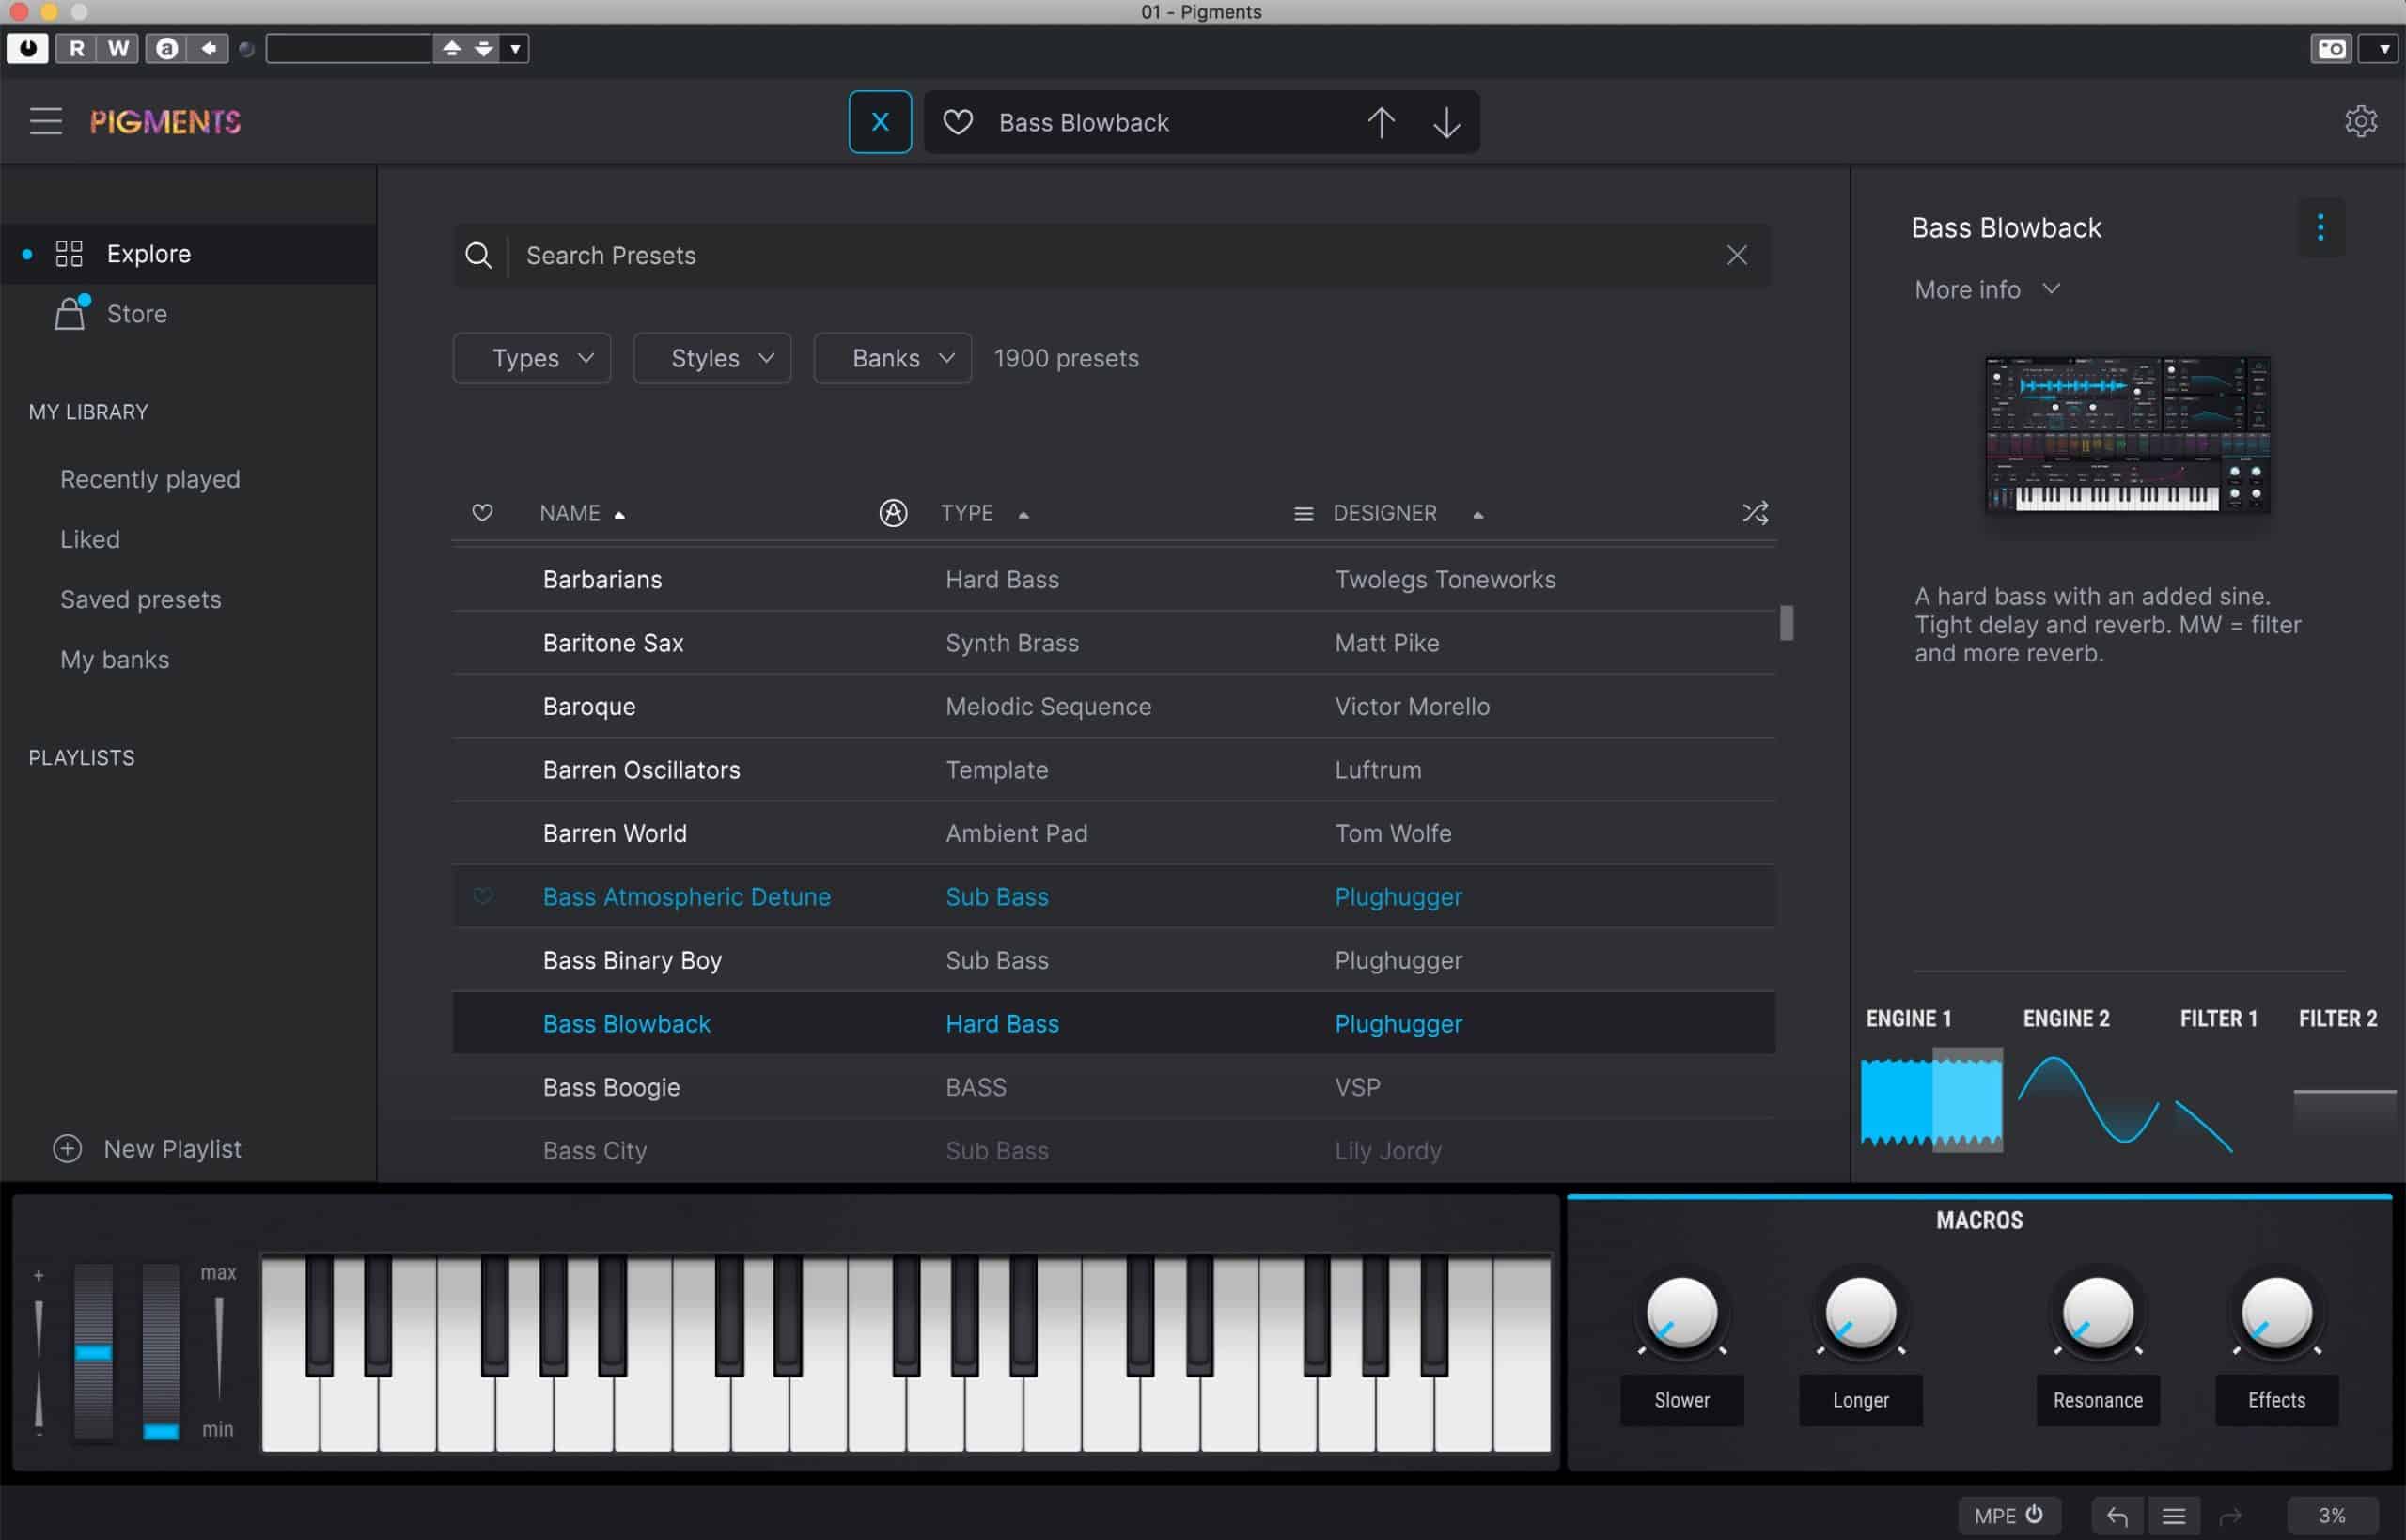Screen dimensions: 2406x1540
Task: Click the pitch bend wheel
Action: (93, 1351)
